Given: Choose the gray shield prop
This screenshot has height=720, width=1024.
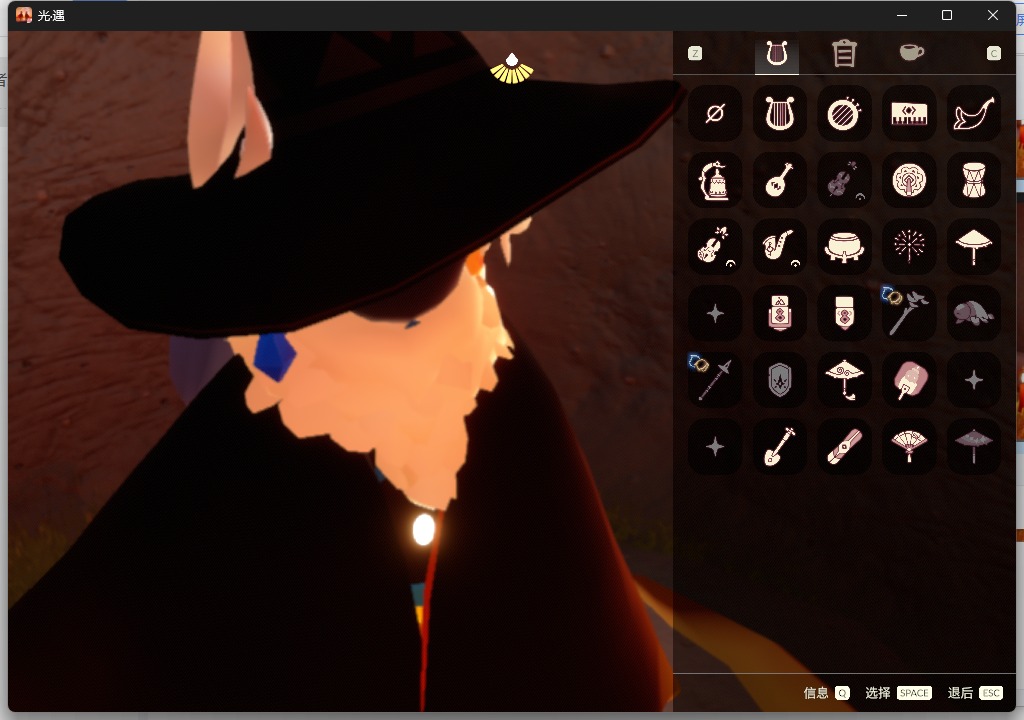Looking at the screenshot, I should point(779,380).
